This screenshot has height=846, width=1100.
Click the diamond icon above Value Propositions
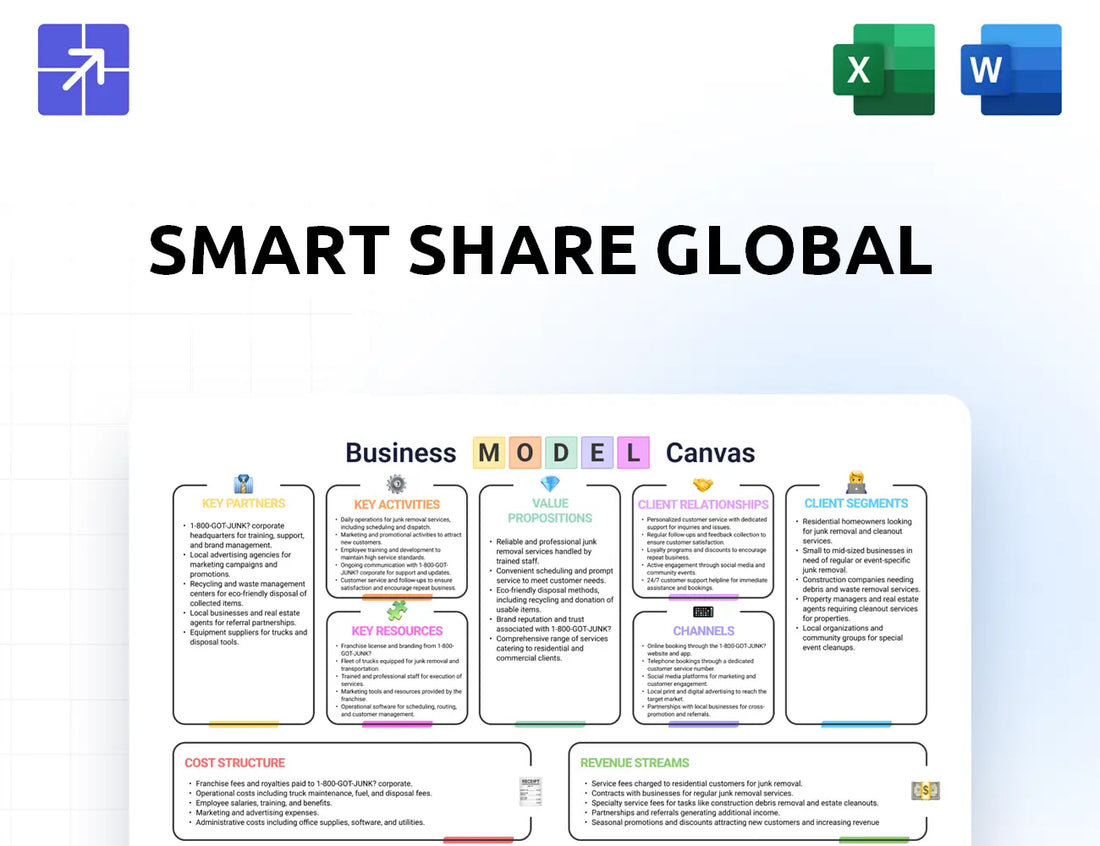(x=550, y=483)
